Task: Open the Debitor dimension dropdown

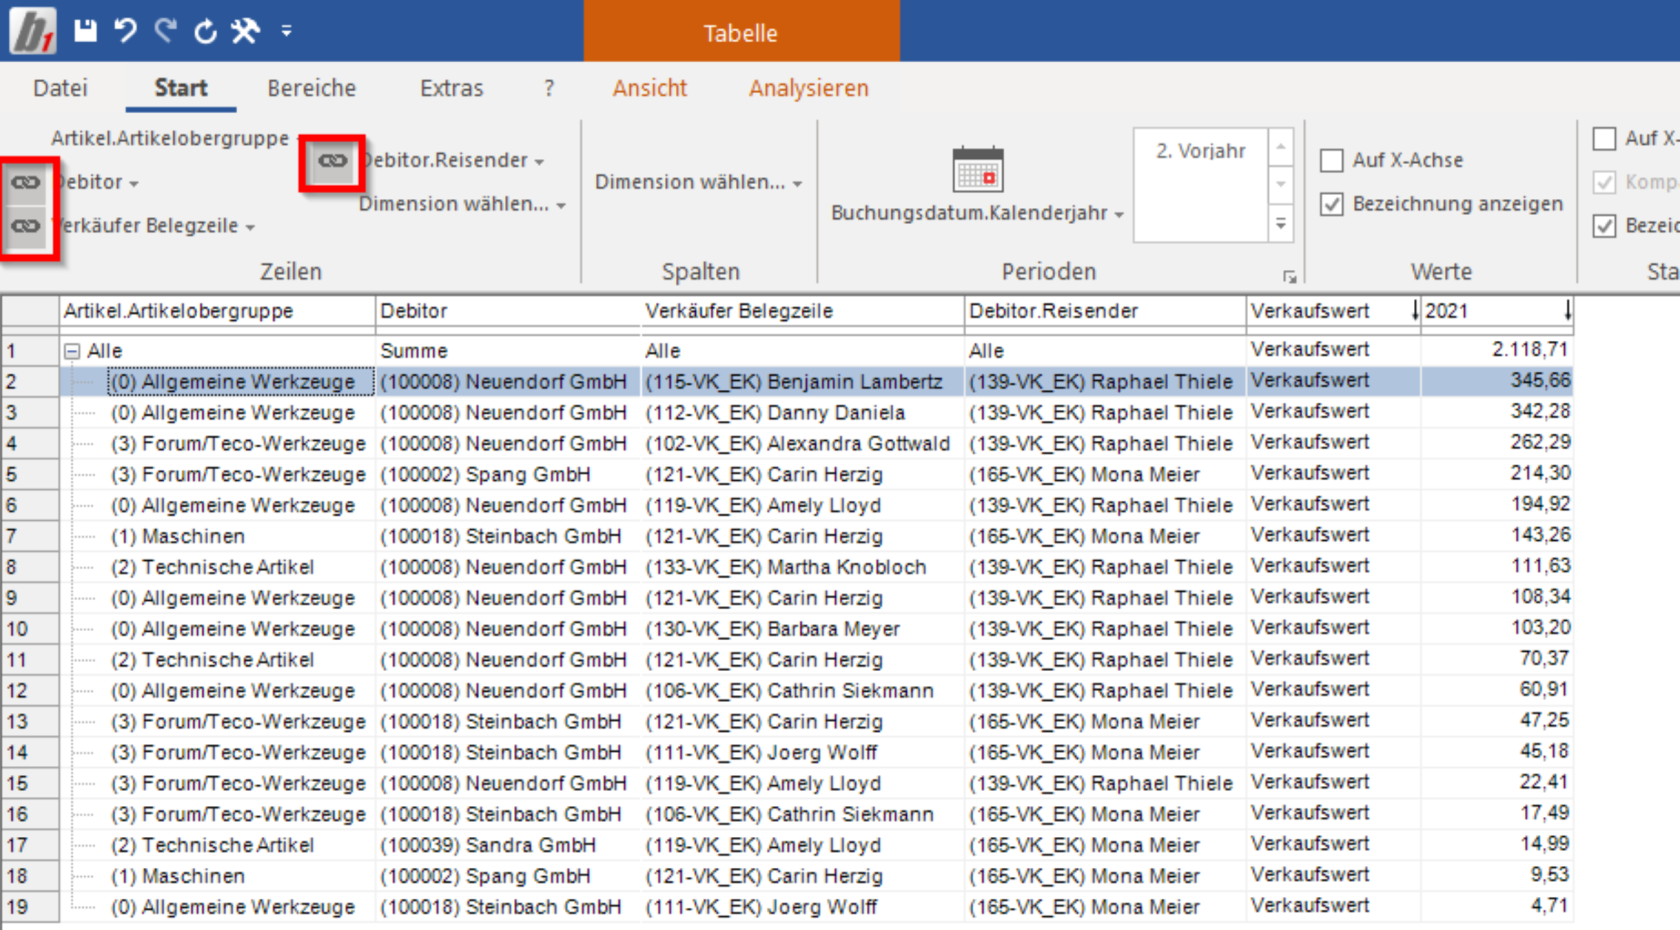Action: pyautogui.click(x=96, y=182)
